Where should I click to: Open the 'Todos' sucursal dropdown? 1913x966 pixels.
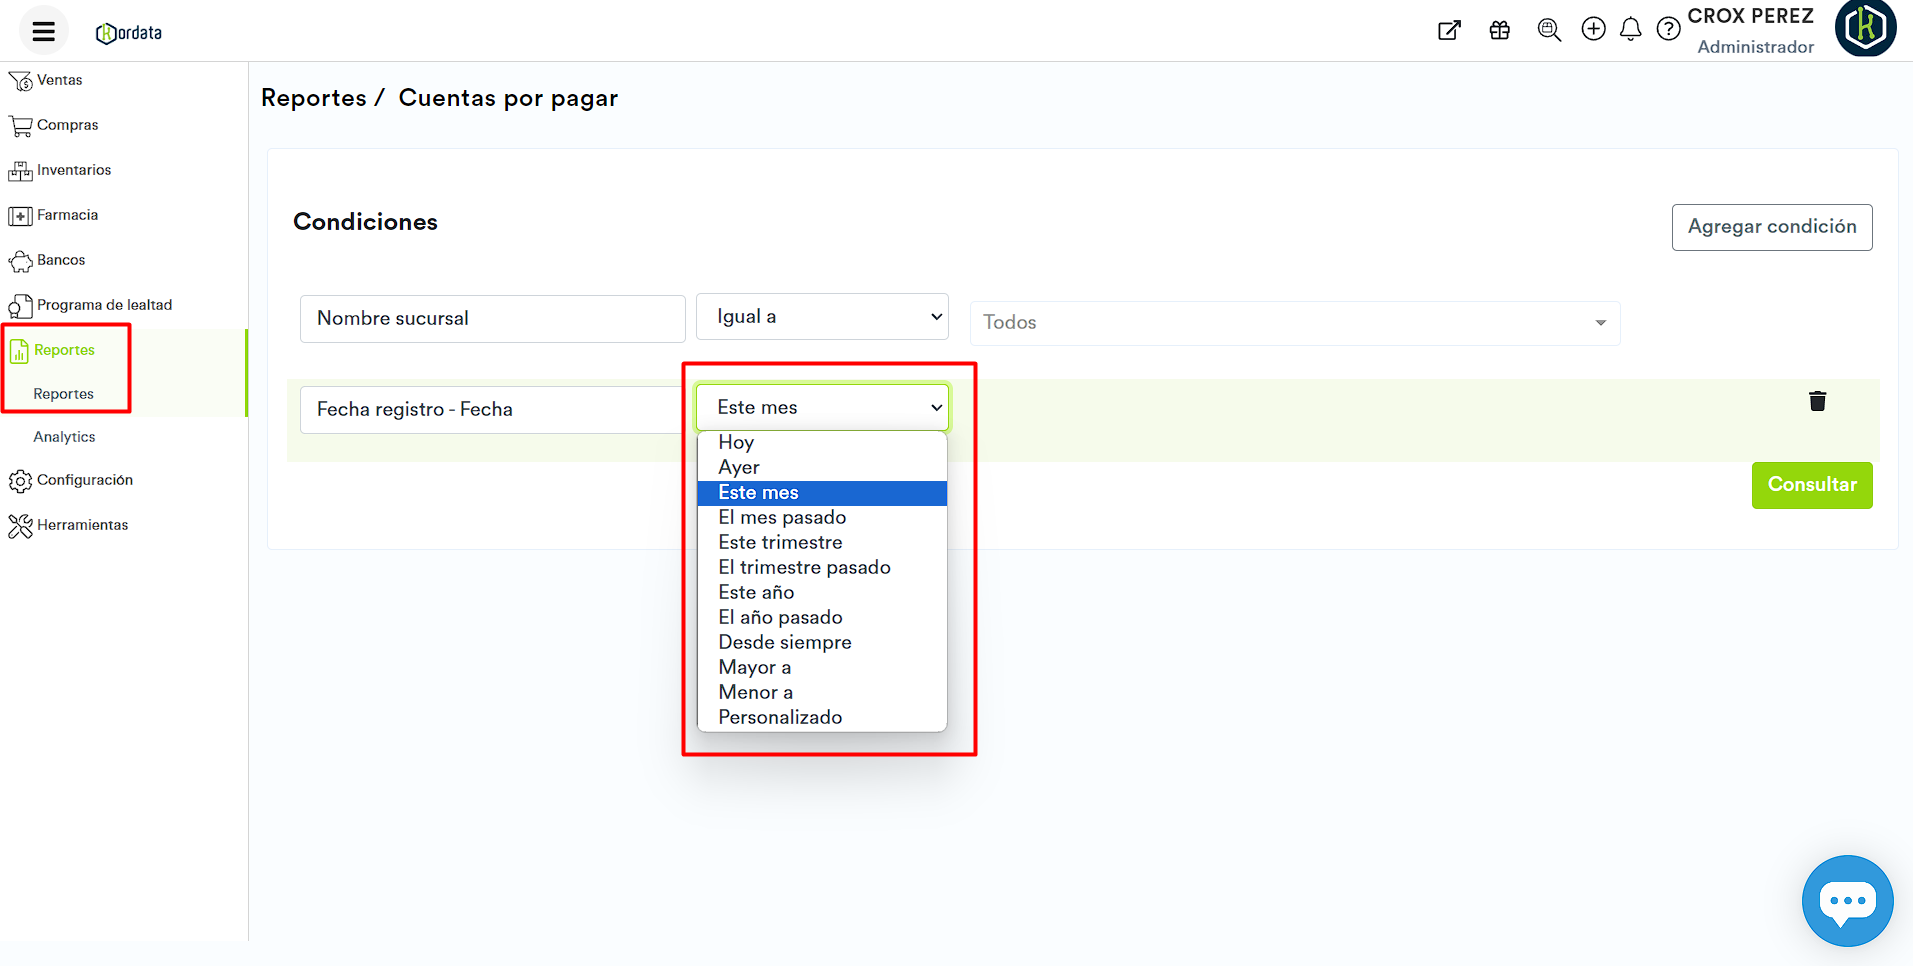coord(1294,323)
